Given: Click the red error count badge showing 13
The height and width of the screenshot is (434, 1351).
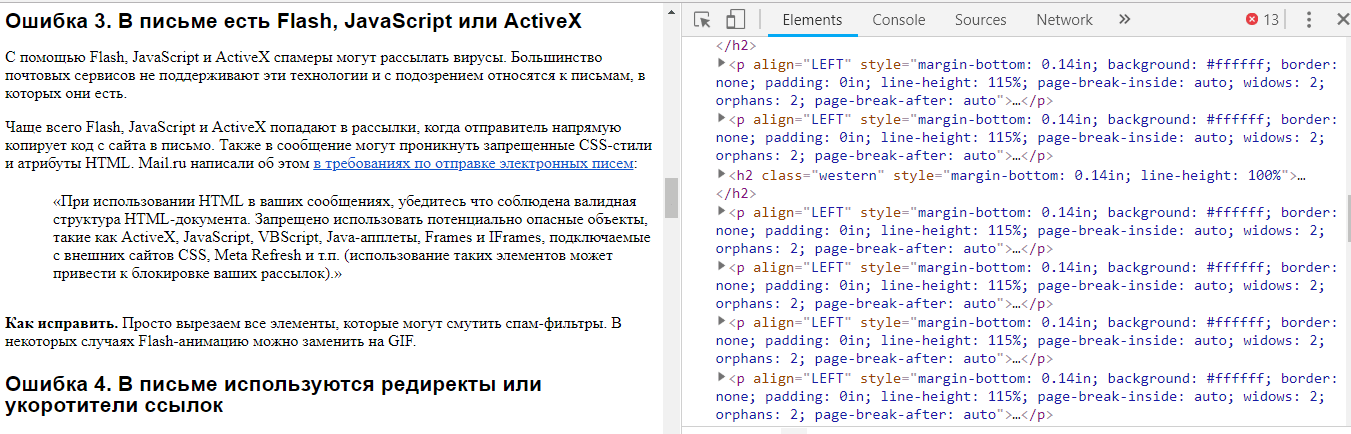Looking at the screenshot, I should click(1262, 19).
